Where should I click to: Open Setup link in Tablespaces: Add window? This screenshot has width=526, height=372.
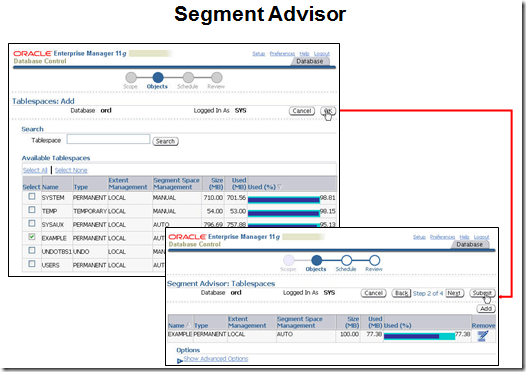point(259,54)
